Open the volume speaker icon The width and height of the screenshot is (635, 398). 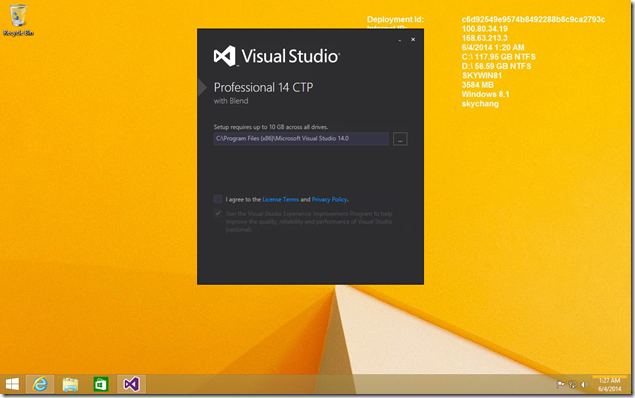point(584,385)
